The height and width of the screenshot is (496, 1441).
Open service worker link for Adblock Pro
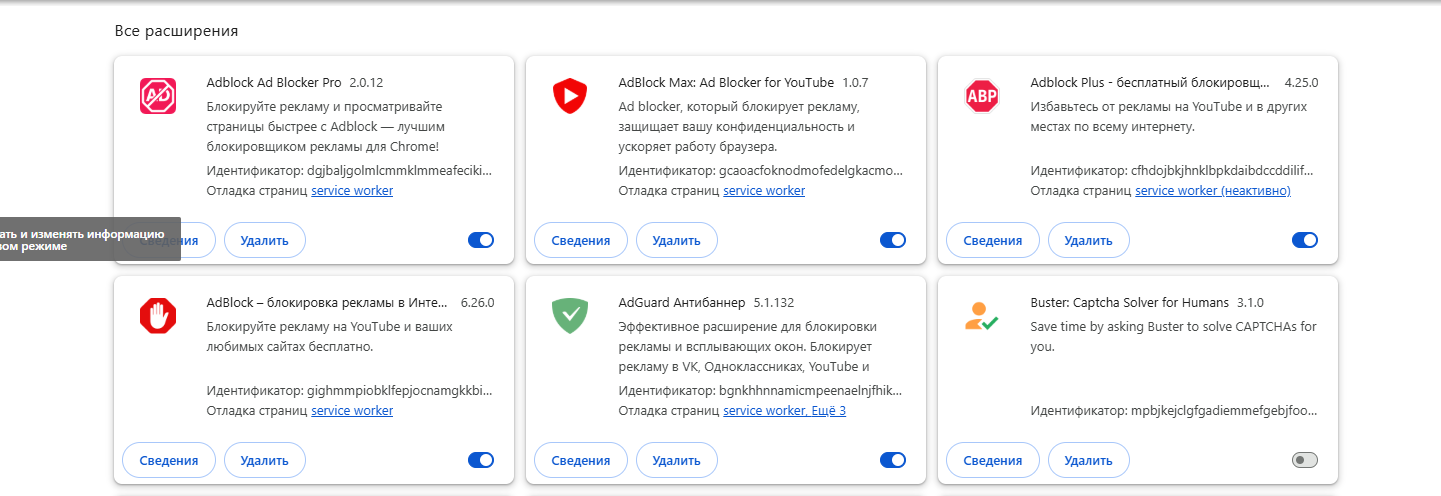click(352, 190)
